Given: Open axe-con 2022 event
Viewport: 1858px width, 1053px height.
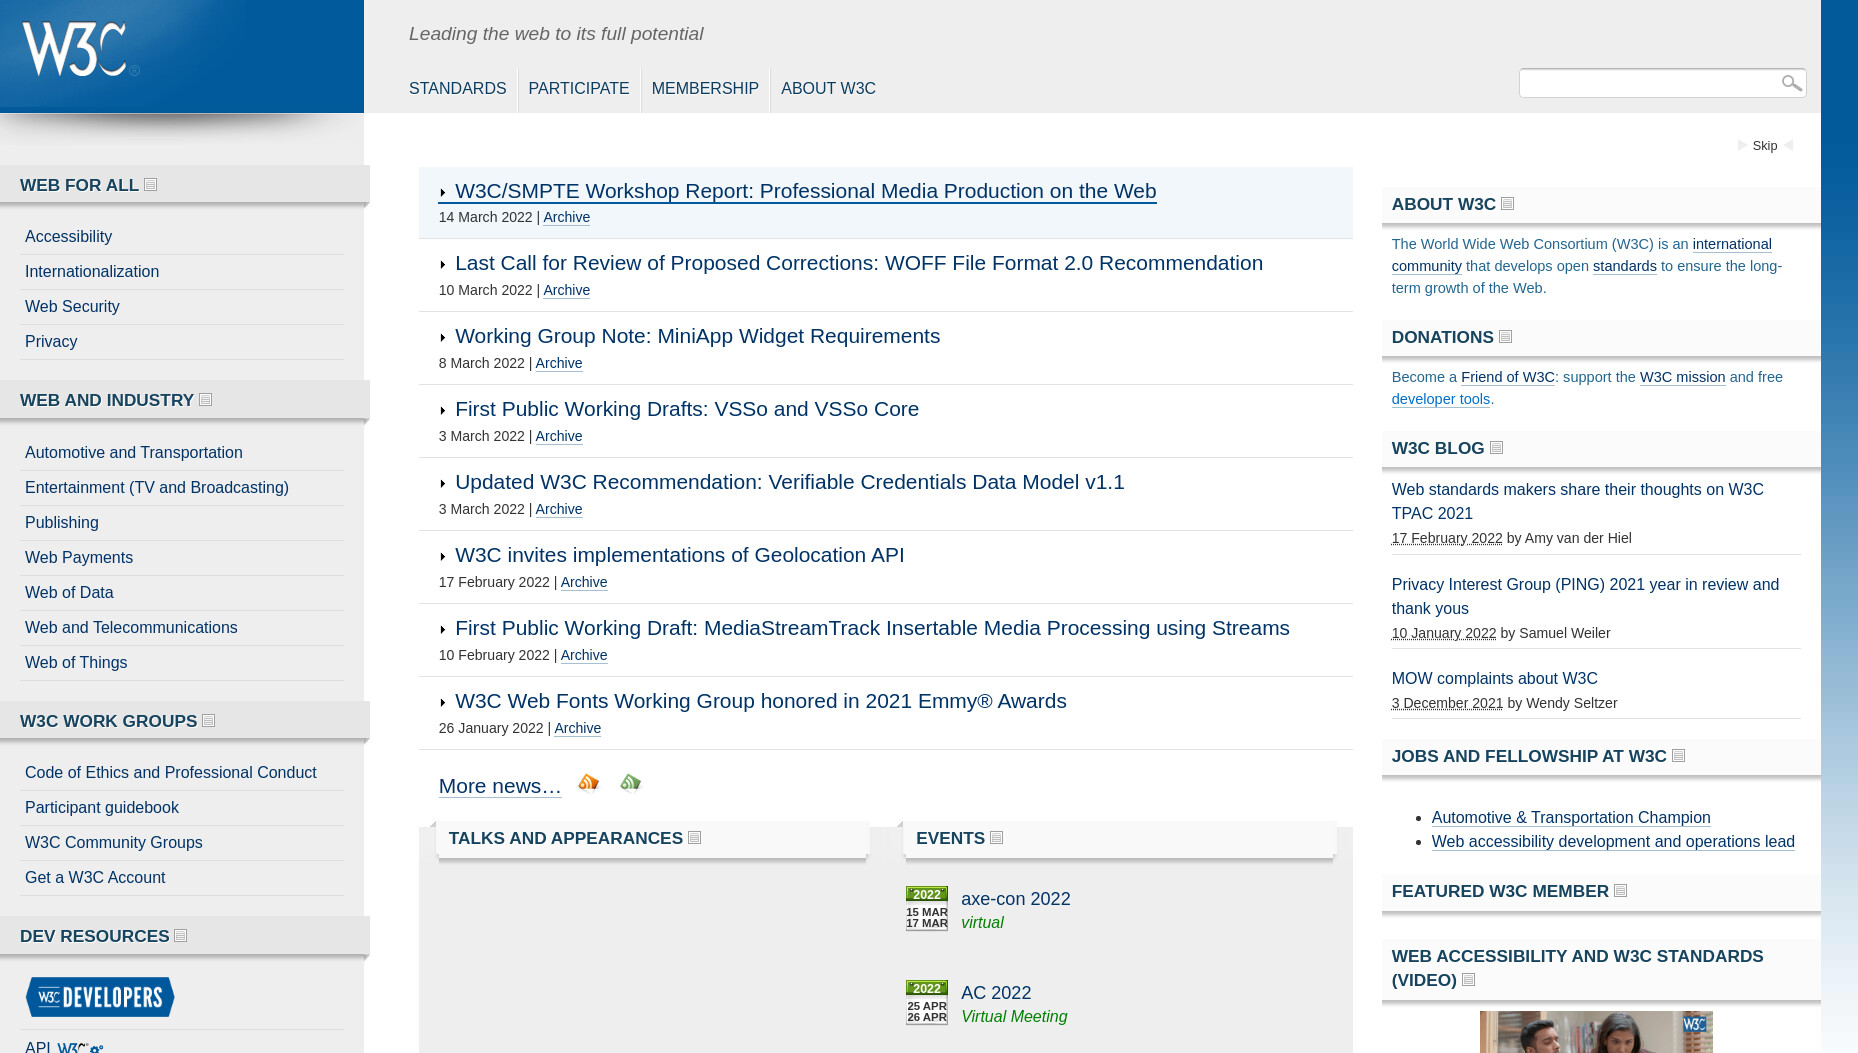Looking at the screenshot, I should click(x=1016, y=899).
